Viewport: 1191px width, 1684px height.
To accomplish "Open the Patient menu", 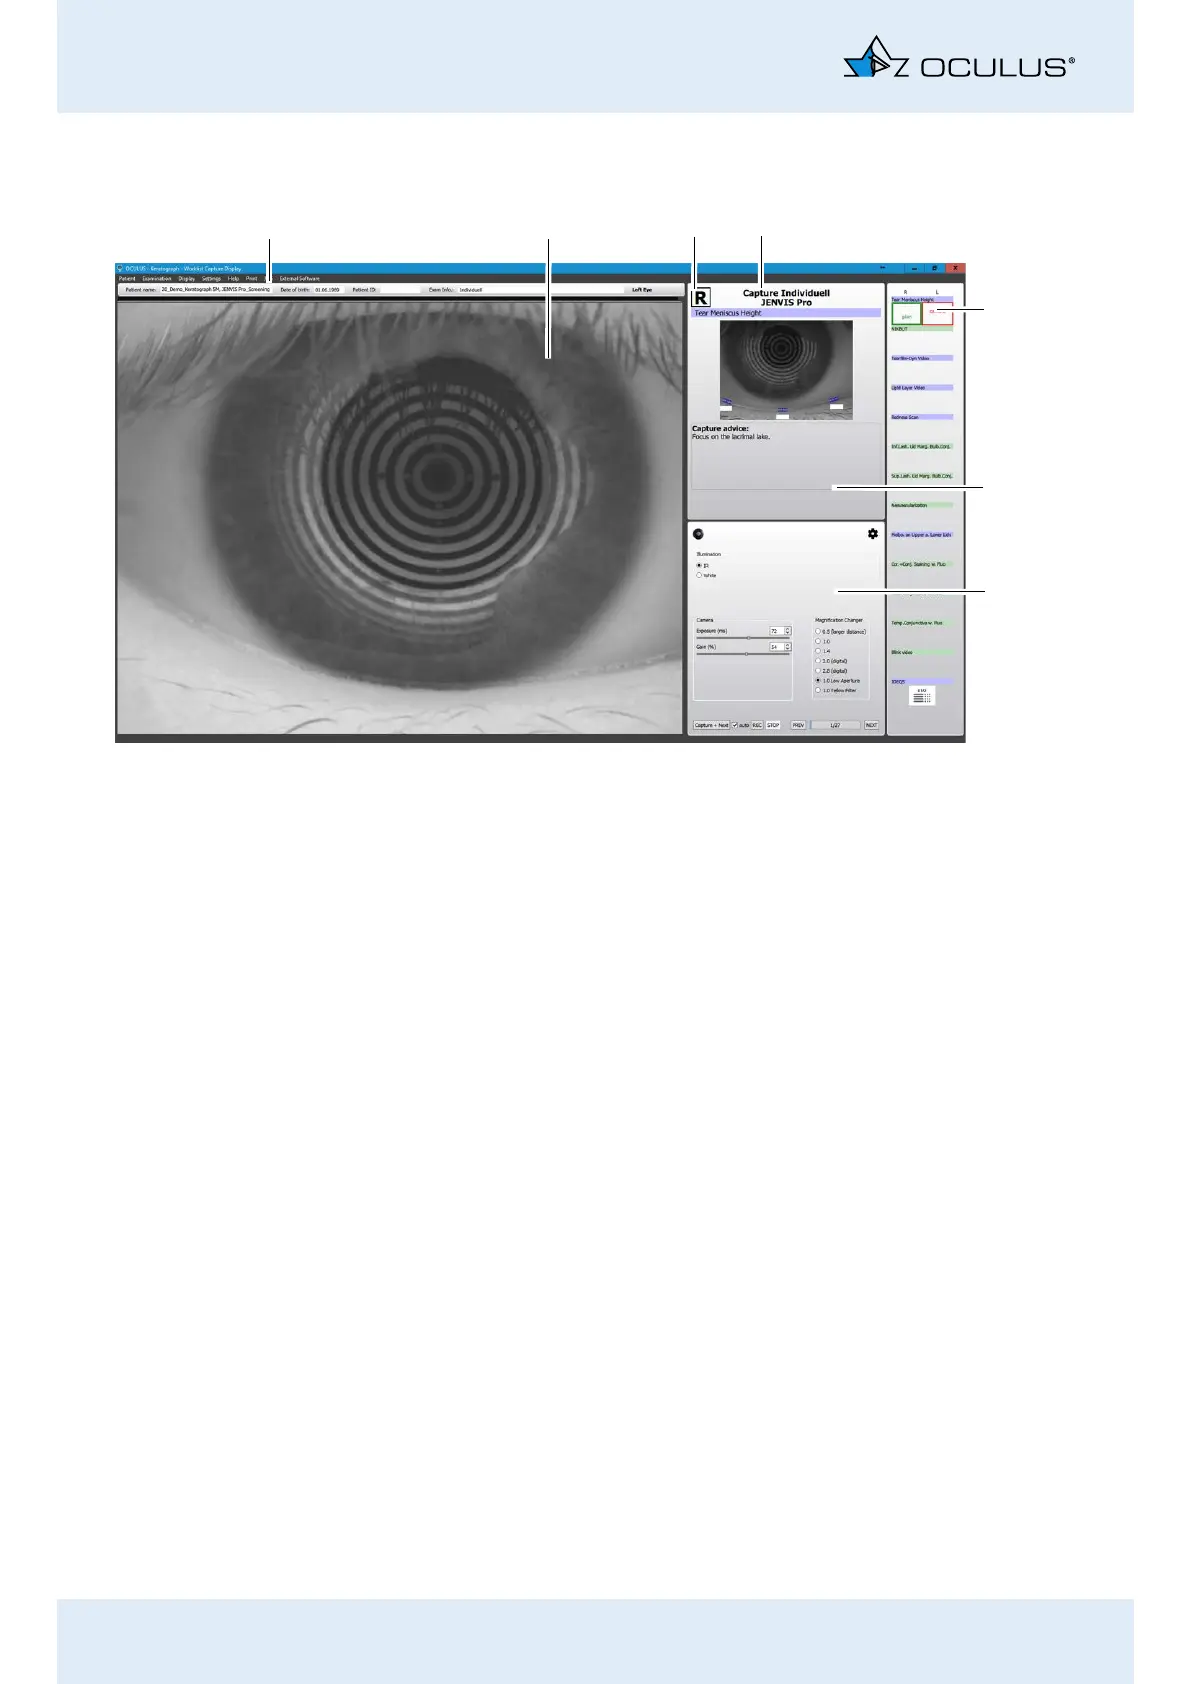I will (x=127, y=279).
